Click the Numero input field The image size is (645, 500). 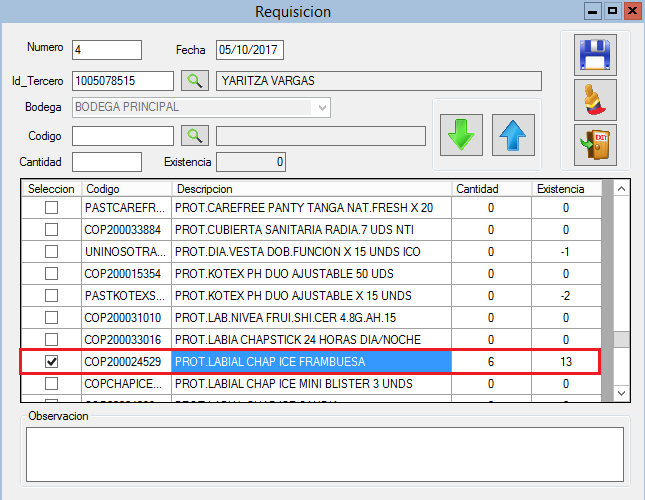click(x=107, y=49)
